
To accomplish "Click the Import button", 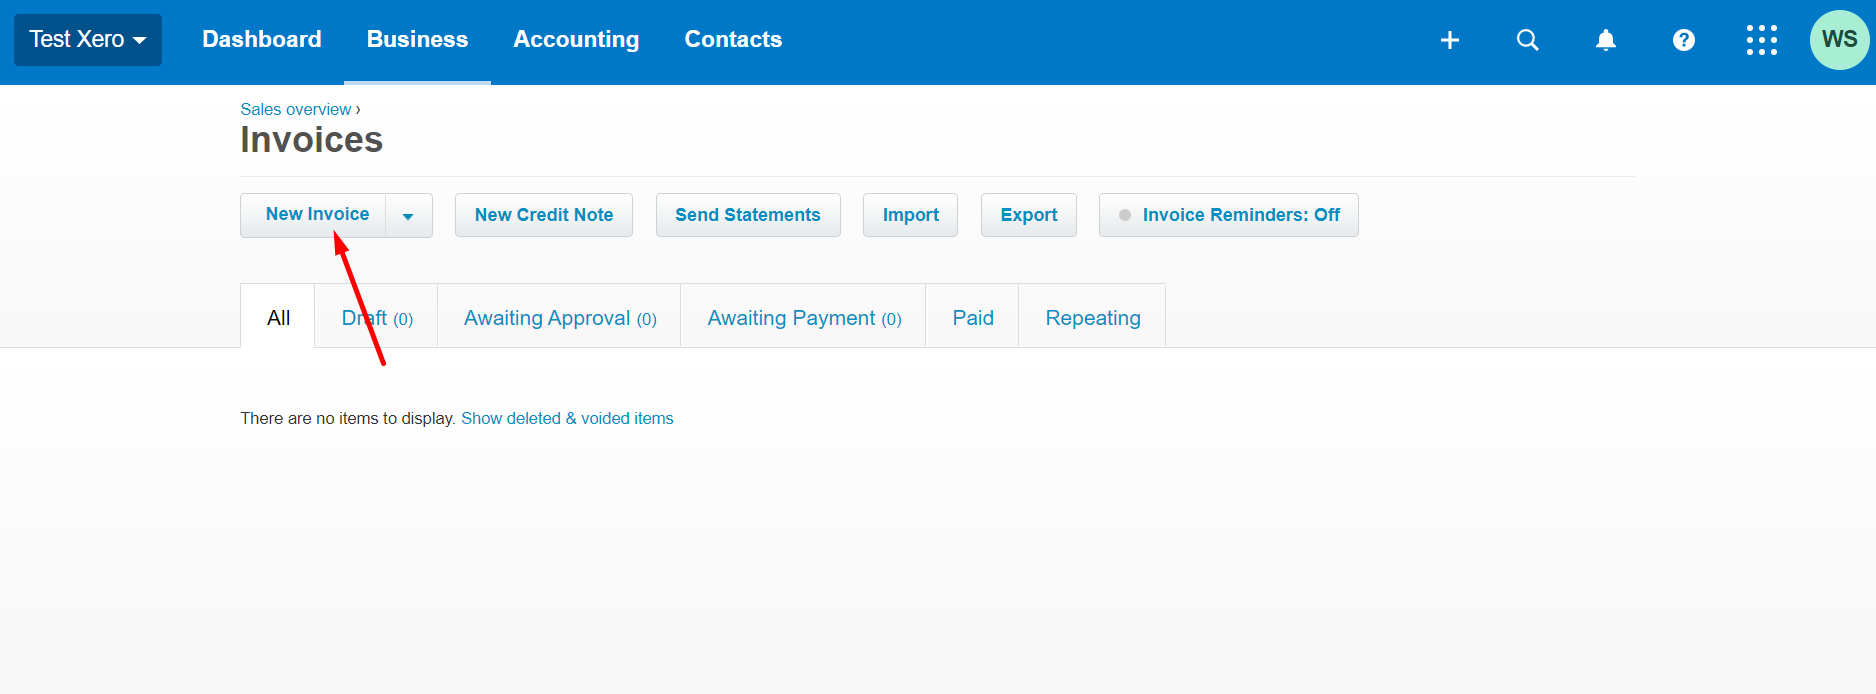I will [911, 215].
